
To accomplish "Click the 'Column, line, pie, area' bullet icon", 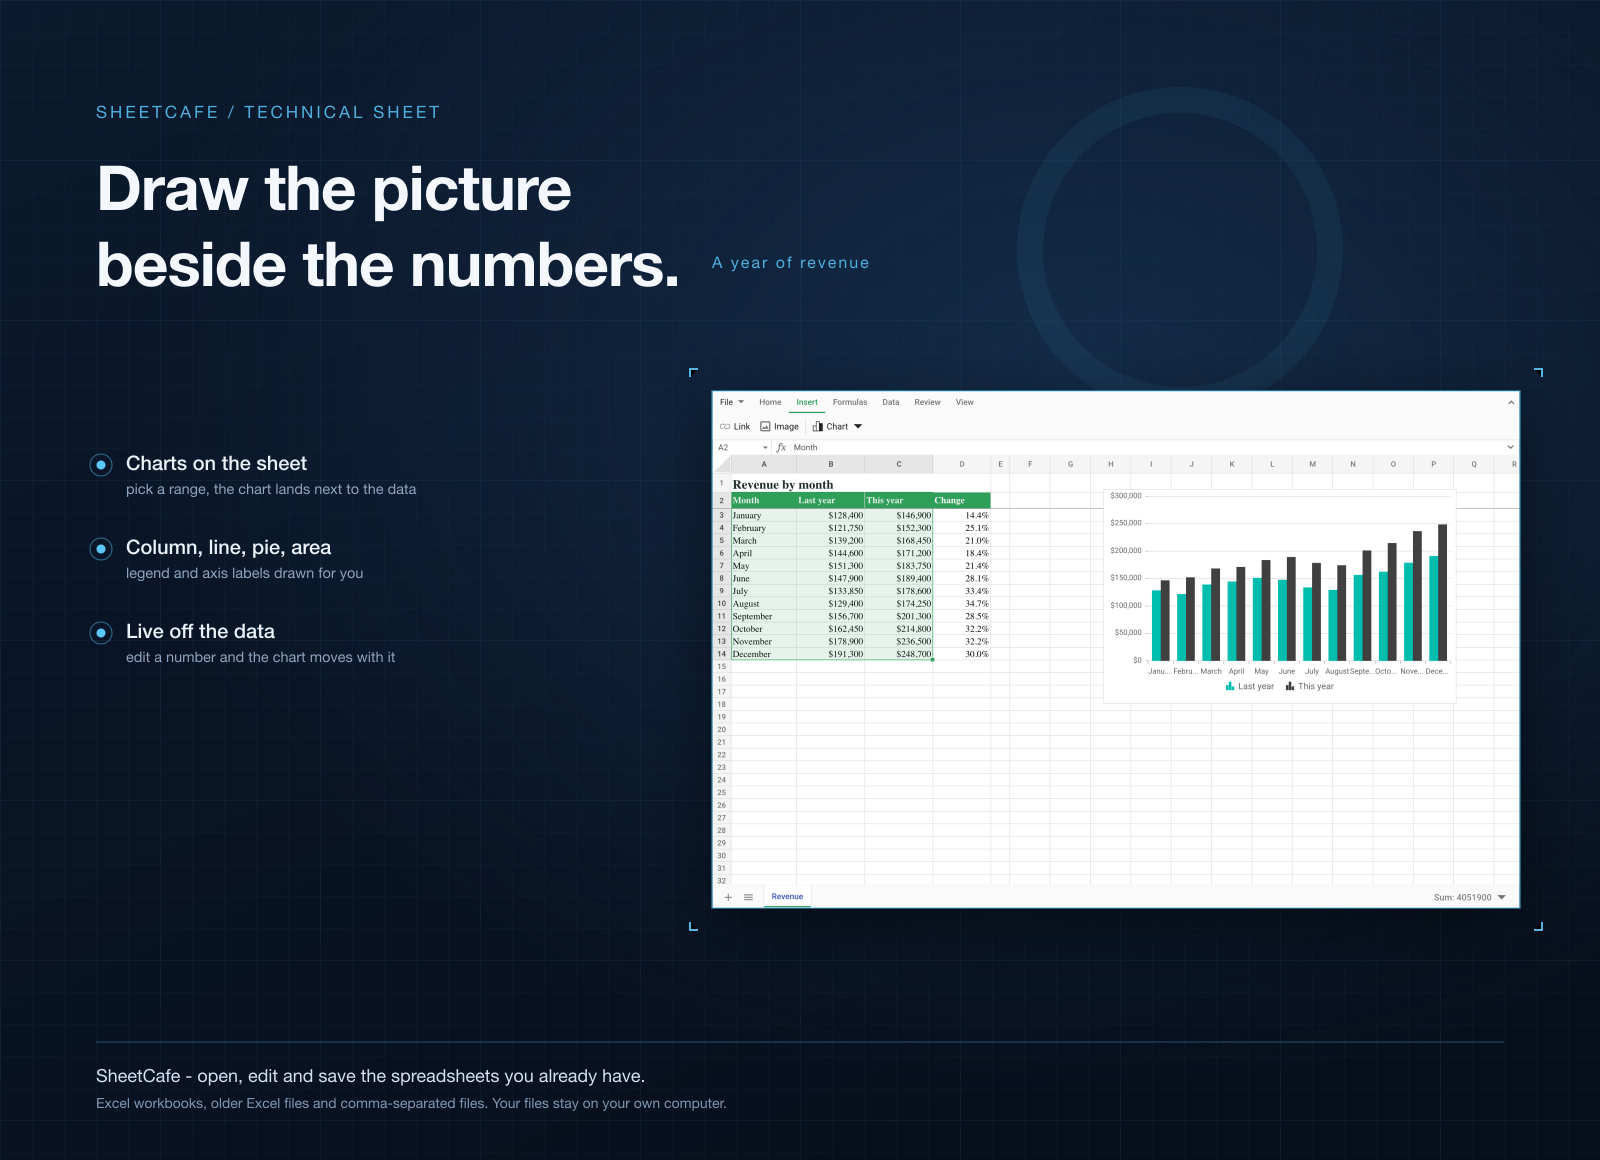I will click(x=101, y=548).
